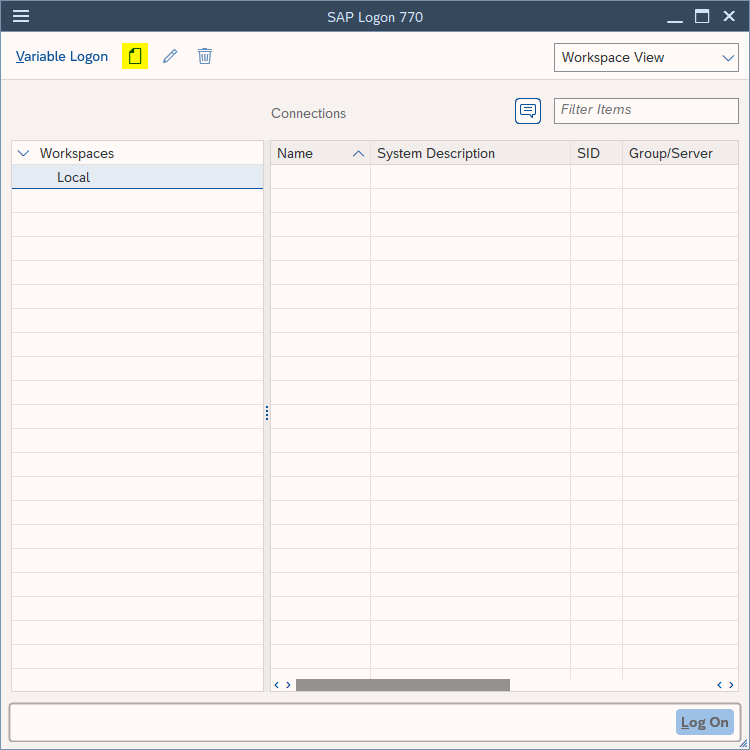
Task: Click the vertical splitter handle dots
Action: [x=267, y=413]
